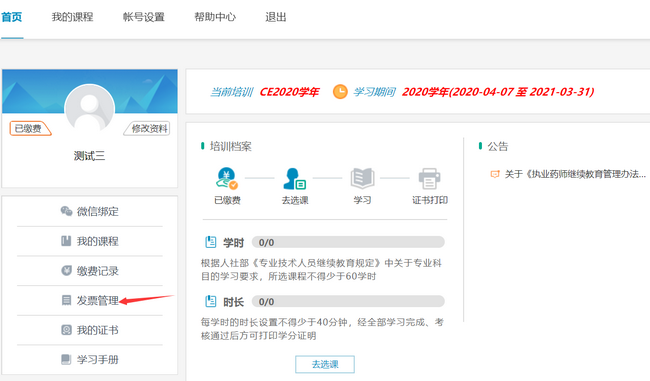Open the 帮助中心 top tab

[x=215, y=17]
